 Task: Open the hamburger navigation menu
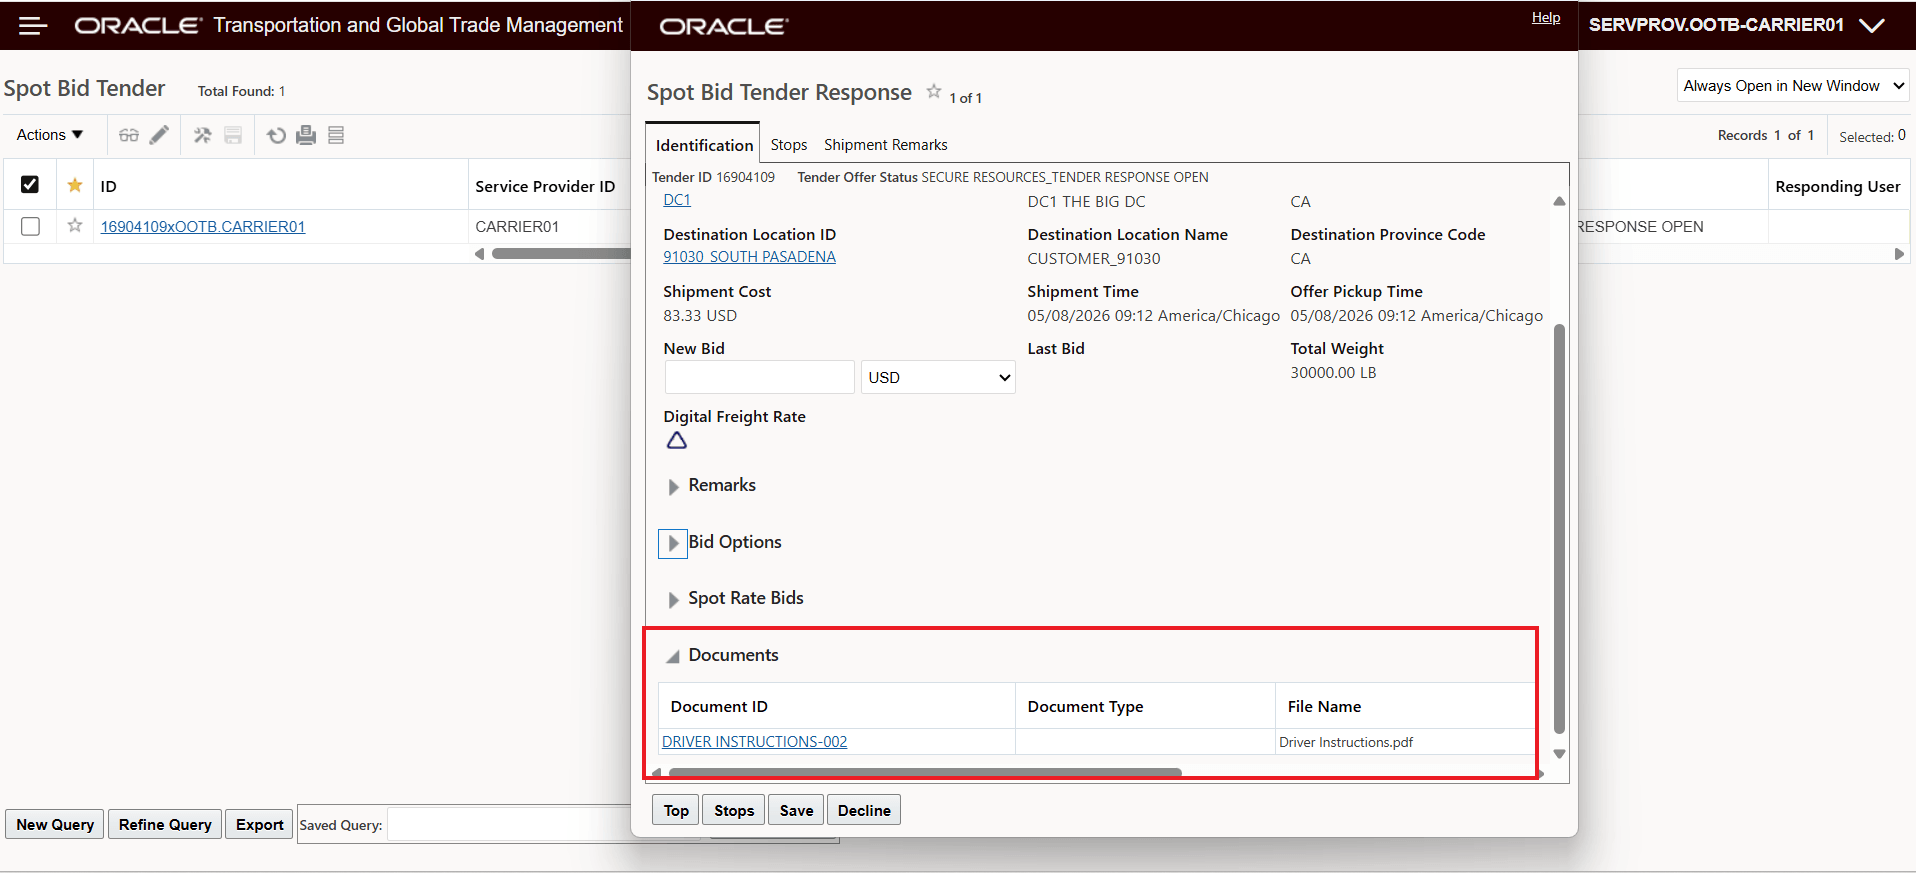pos(33,26)
